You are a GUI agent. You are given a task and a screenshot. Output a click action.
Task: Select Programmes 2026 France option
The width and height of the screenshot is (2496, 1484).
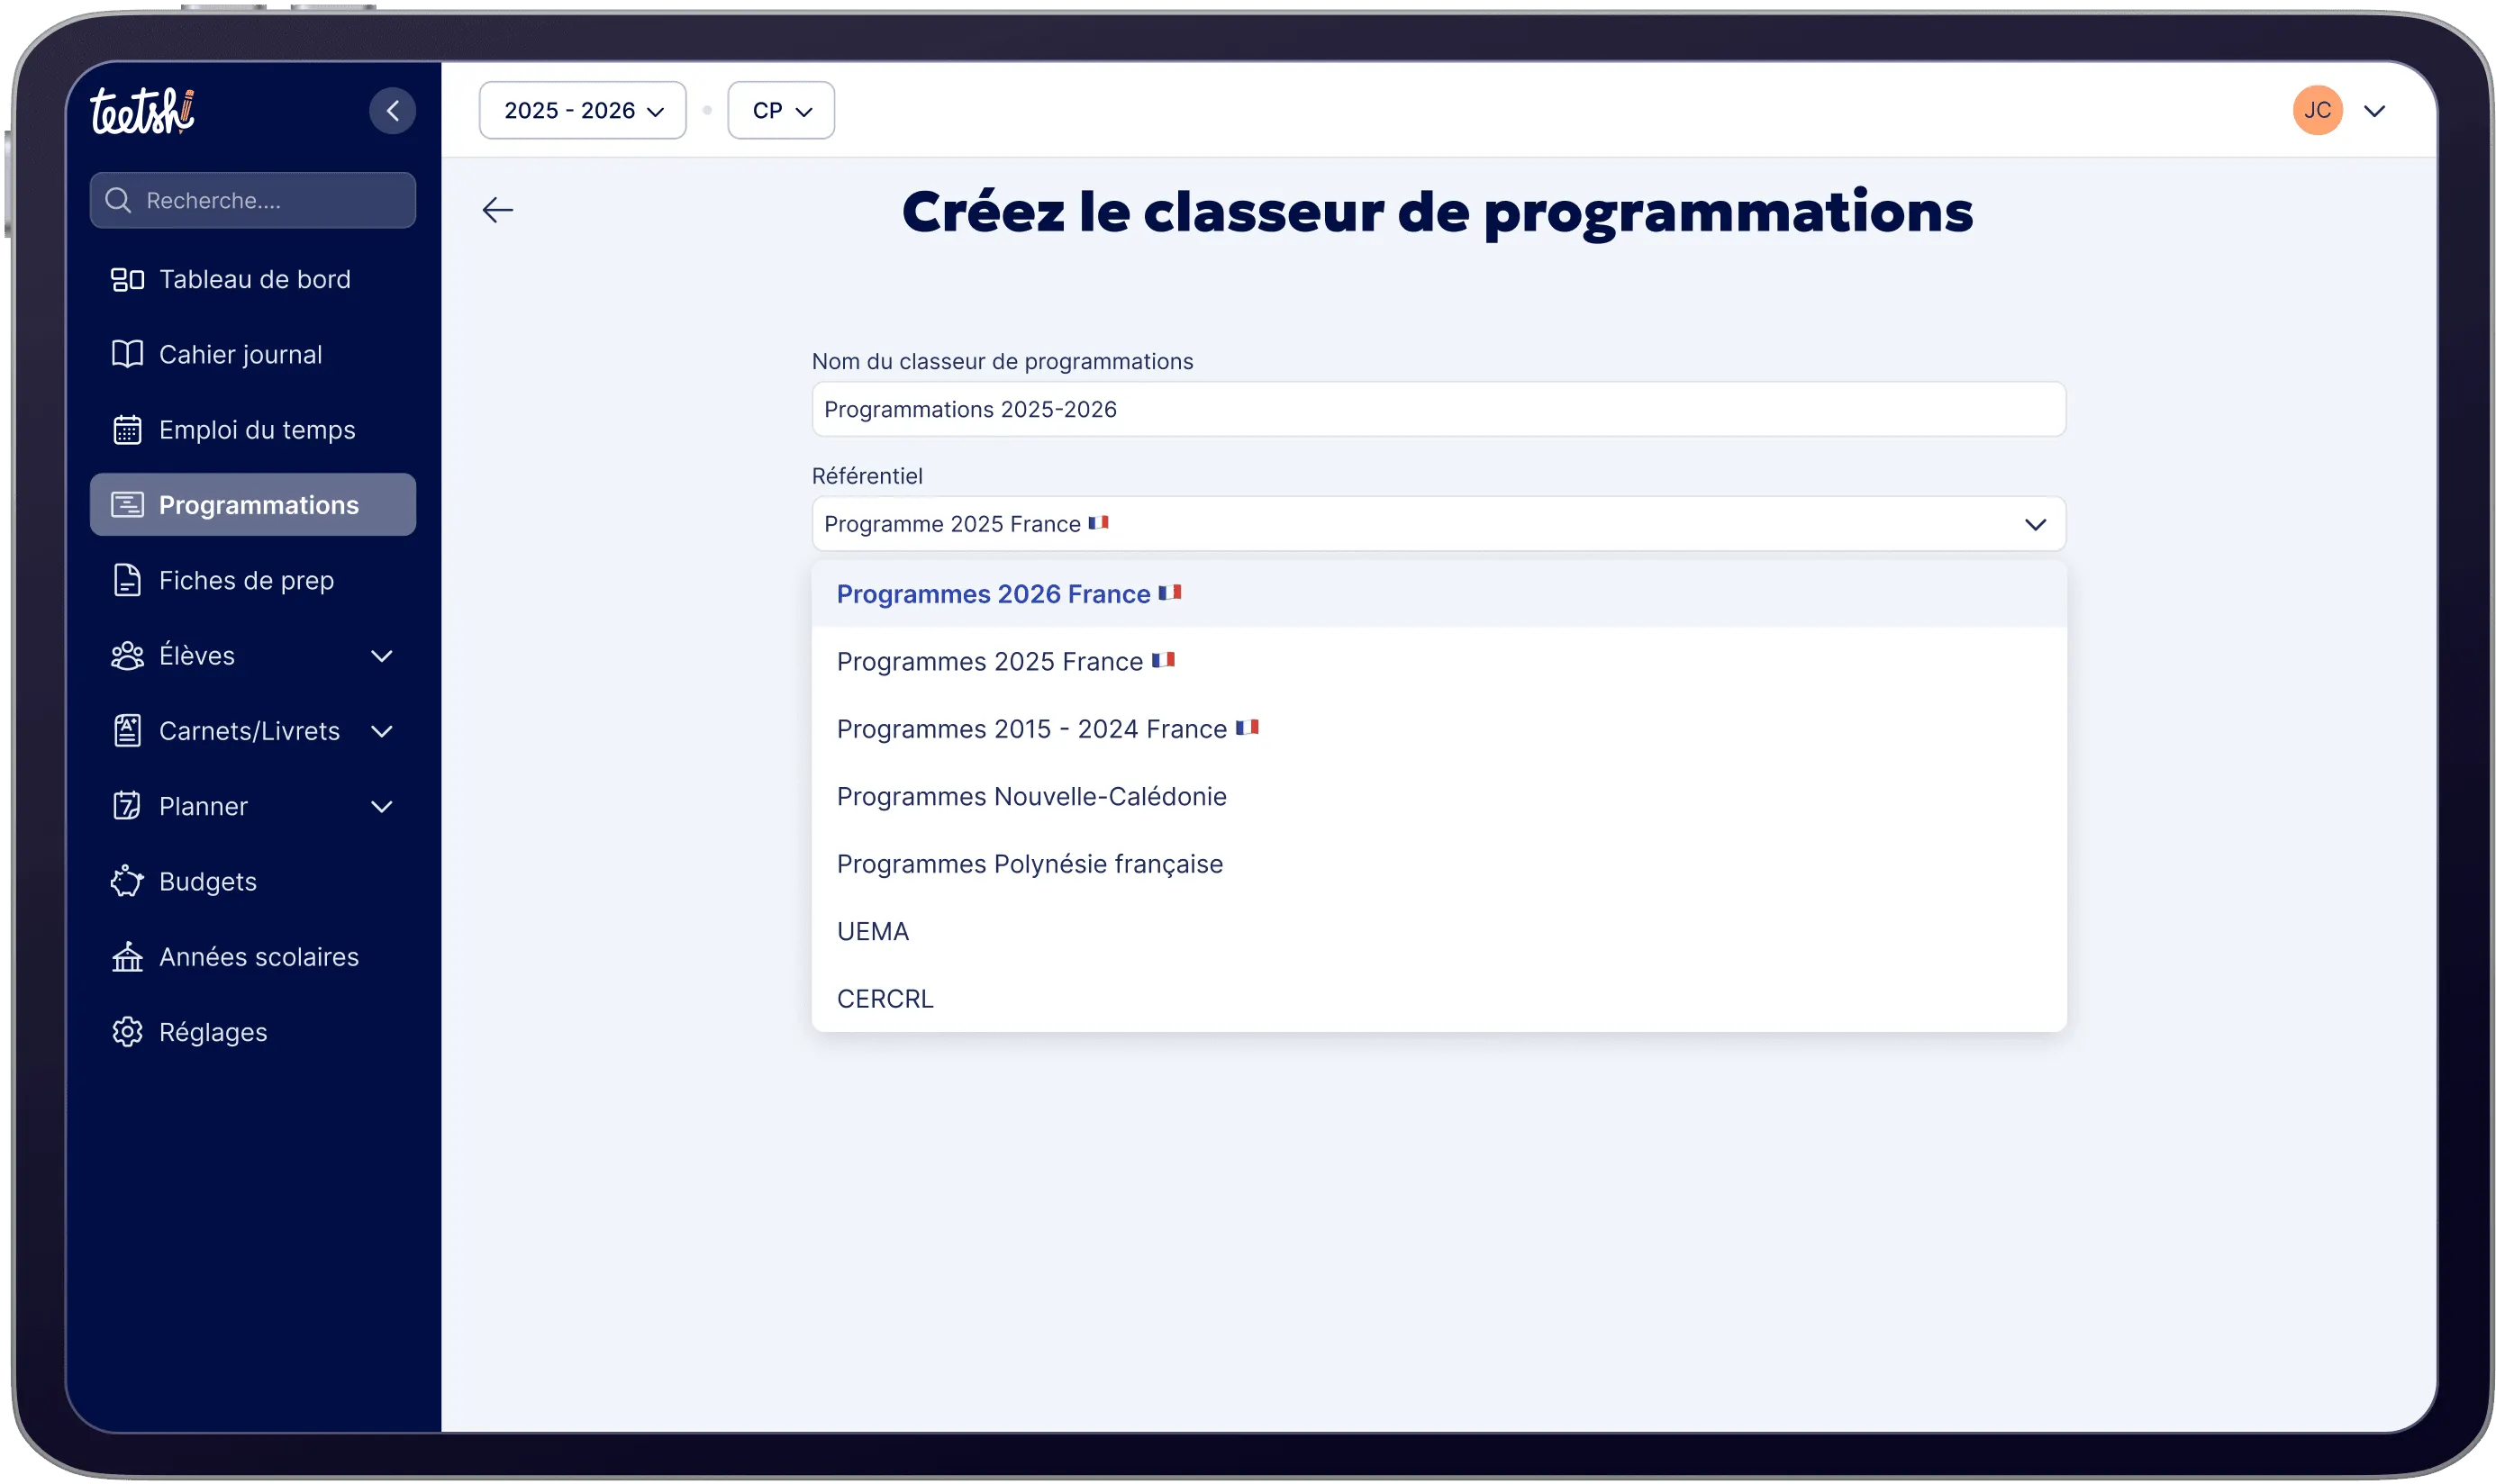click(1438, 594)
